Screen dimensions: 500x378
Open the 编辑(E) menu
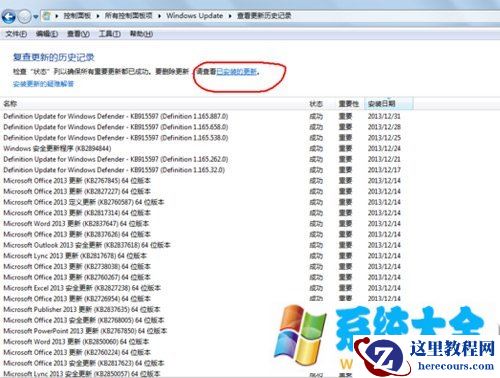[47, 34]
